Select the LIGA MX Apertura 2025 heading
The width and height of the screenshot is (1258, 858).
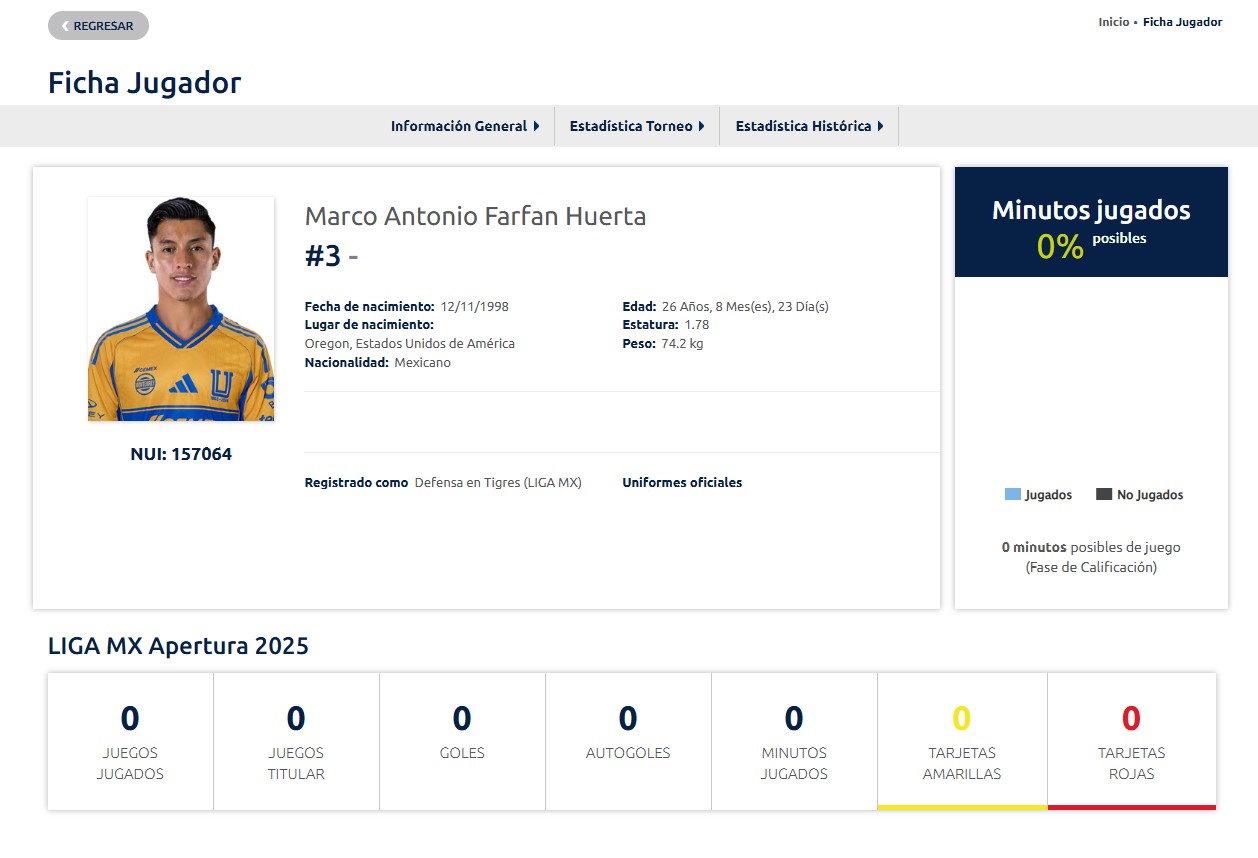point(178,646)
